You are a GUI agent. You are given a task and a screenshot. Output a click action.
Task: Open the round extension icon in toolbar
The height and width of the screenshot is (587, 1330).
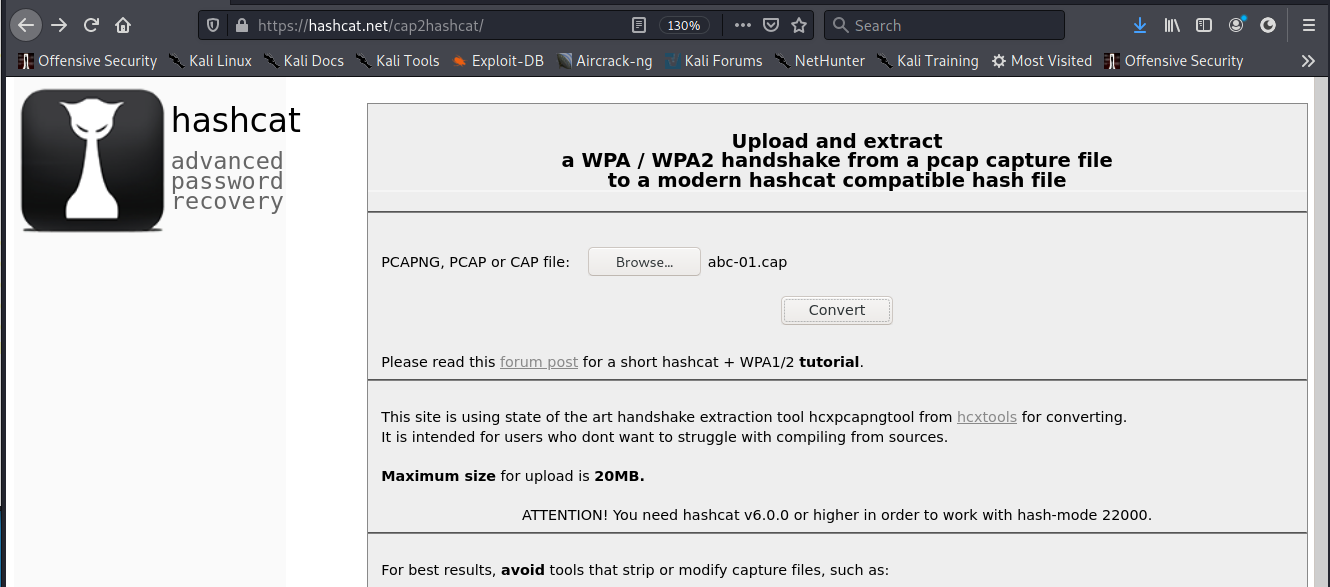point(1268,25)
